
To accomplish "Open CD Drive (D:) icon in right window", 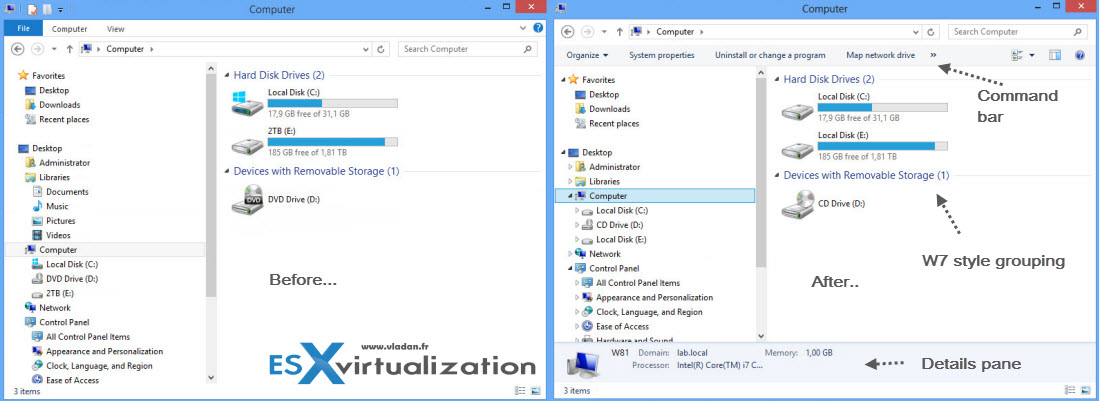I will pyautogui.click(x=798, y=203).
